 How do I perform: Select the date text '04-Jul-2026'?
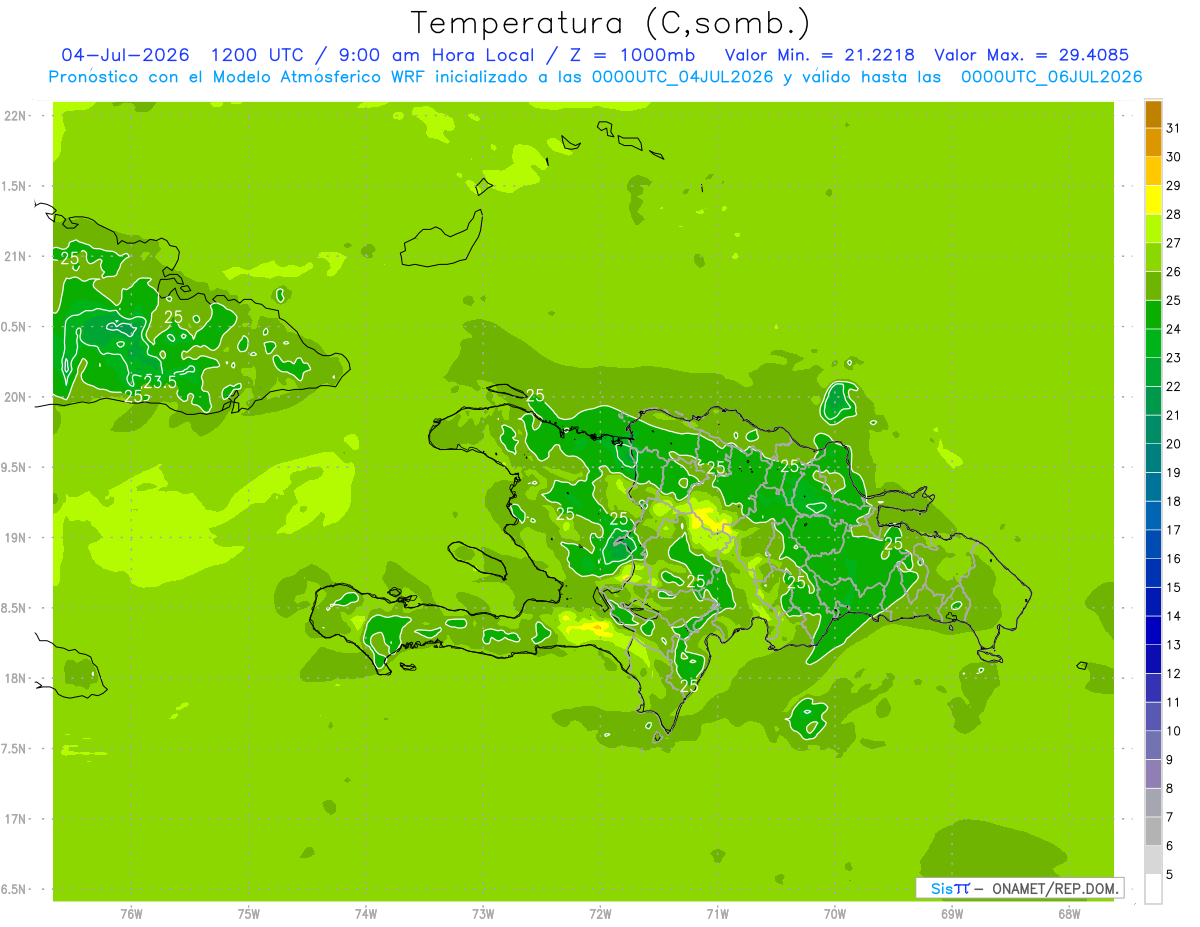pyautogui.click(x=126, y=55)
